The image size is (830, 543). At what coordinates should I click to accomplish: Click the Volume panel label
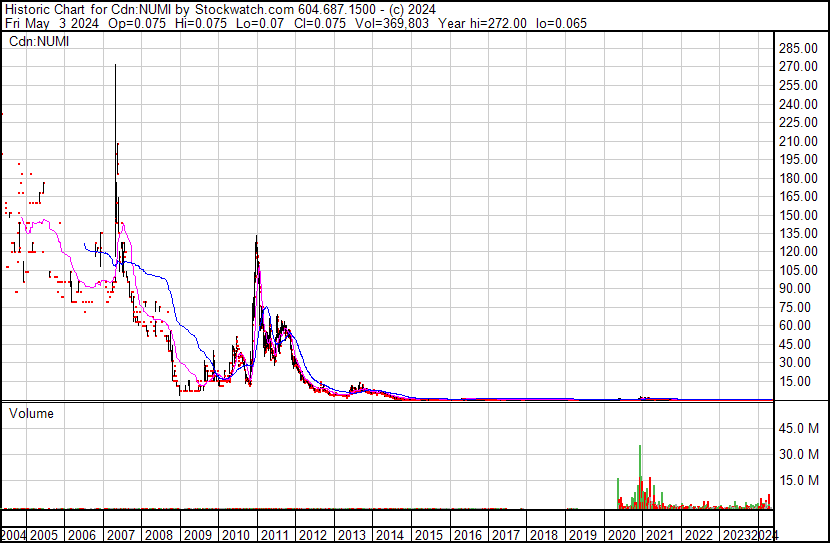[x=32, y=413]
